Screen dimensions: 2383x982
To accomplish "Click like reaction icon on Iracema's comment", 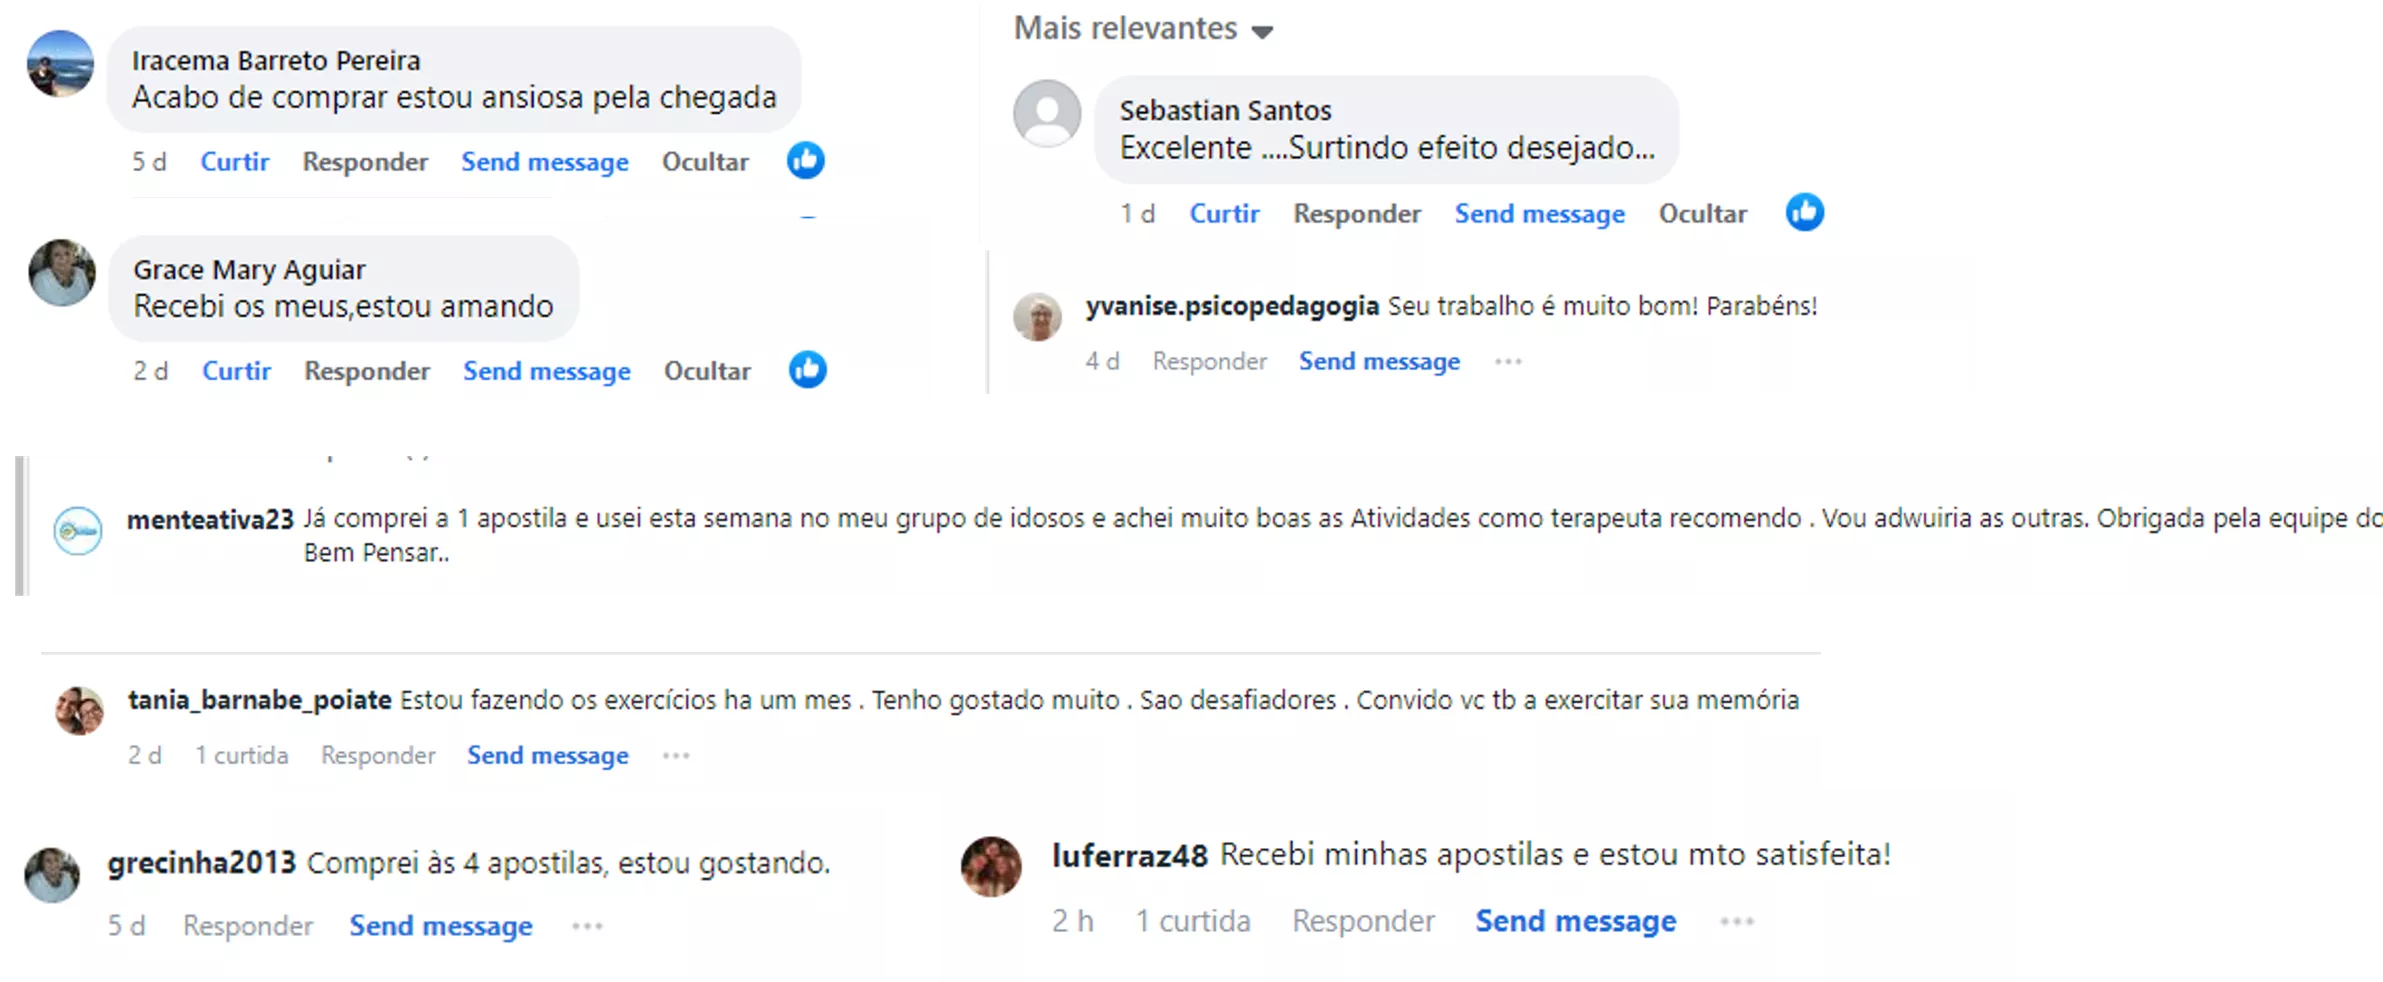I will tap(805, 161).
